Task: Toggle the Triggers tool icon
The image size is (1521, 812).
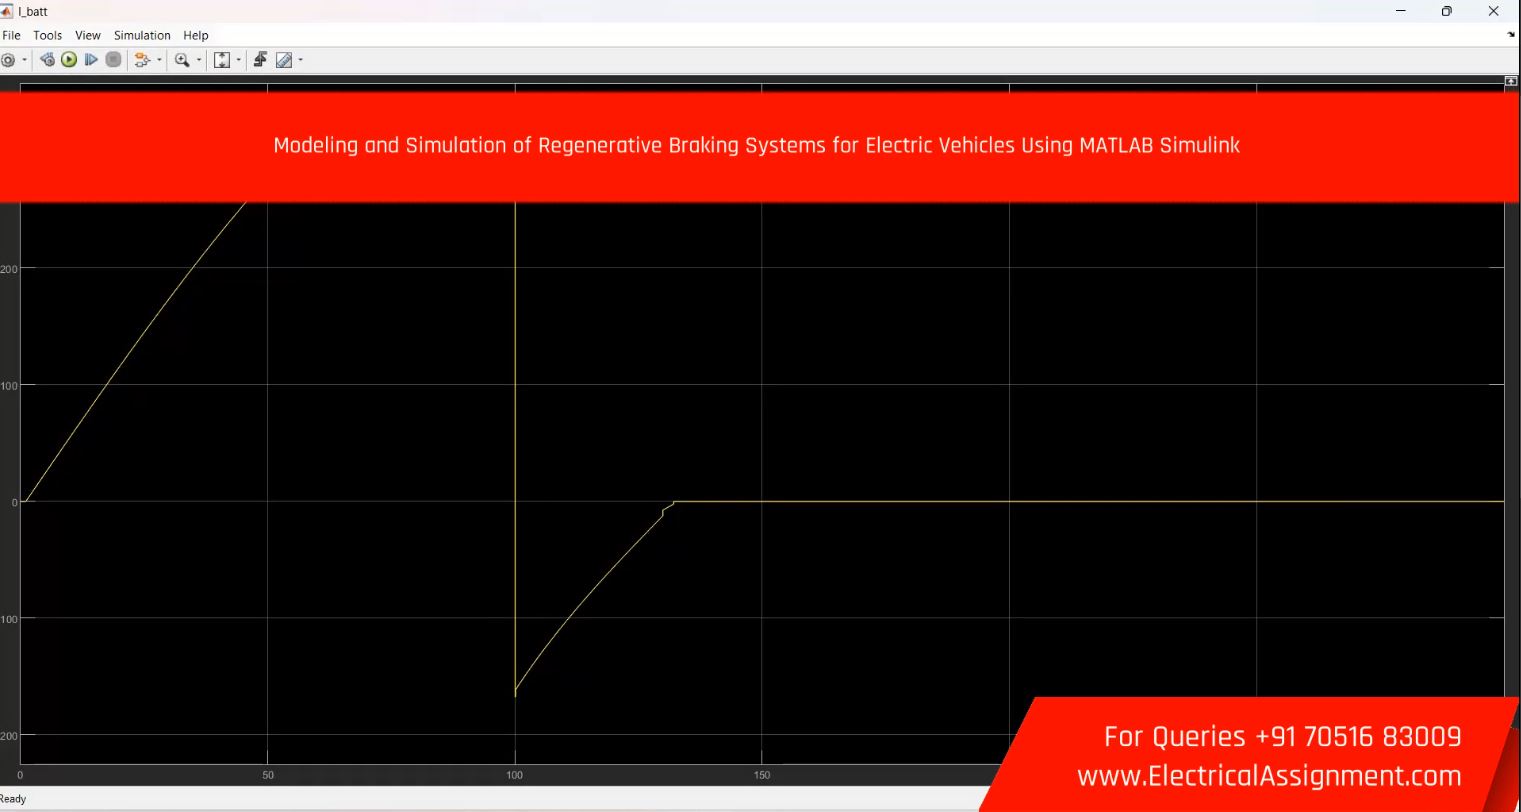Action: coord(260,60)
